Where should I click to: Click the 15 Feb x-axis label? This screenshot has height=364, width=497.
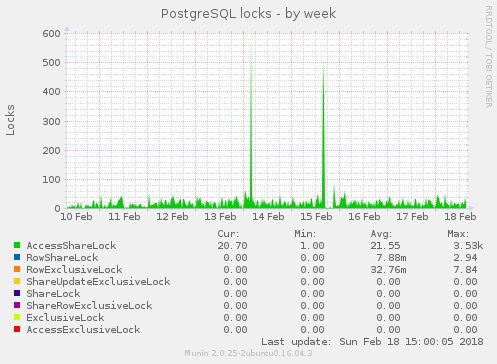coord(316,217)
